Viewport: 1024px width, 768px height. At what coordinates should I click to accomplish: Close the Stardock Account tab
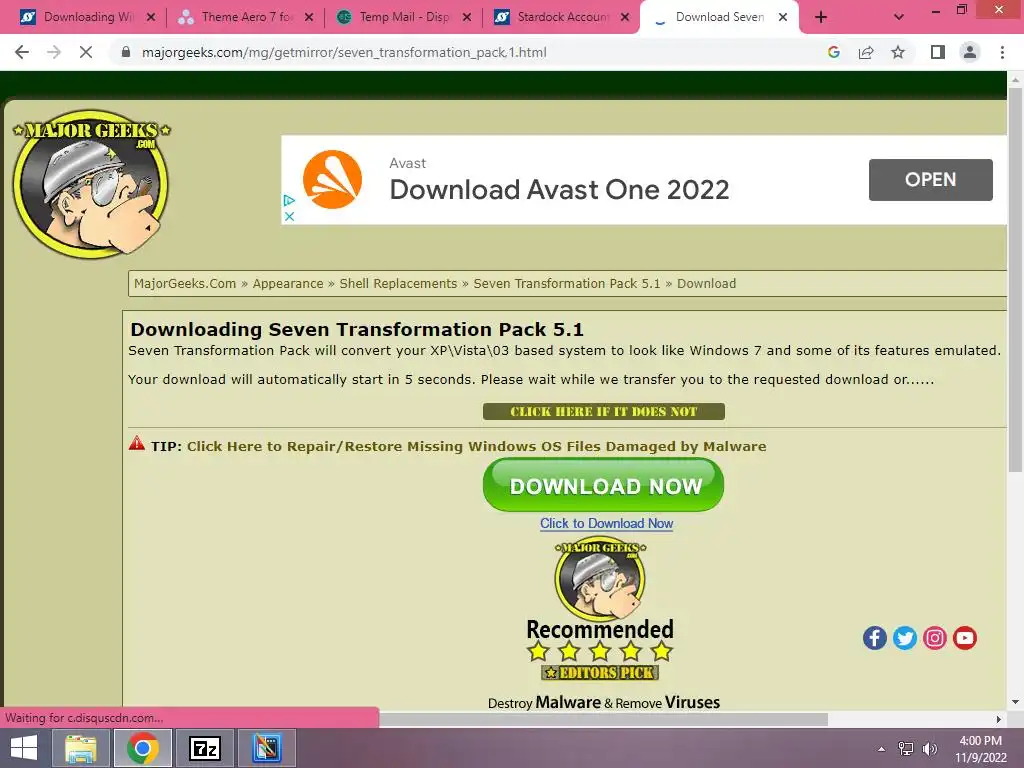(625, 17)
